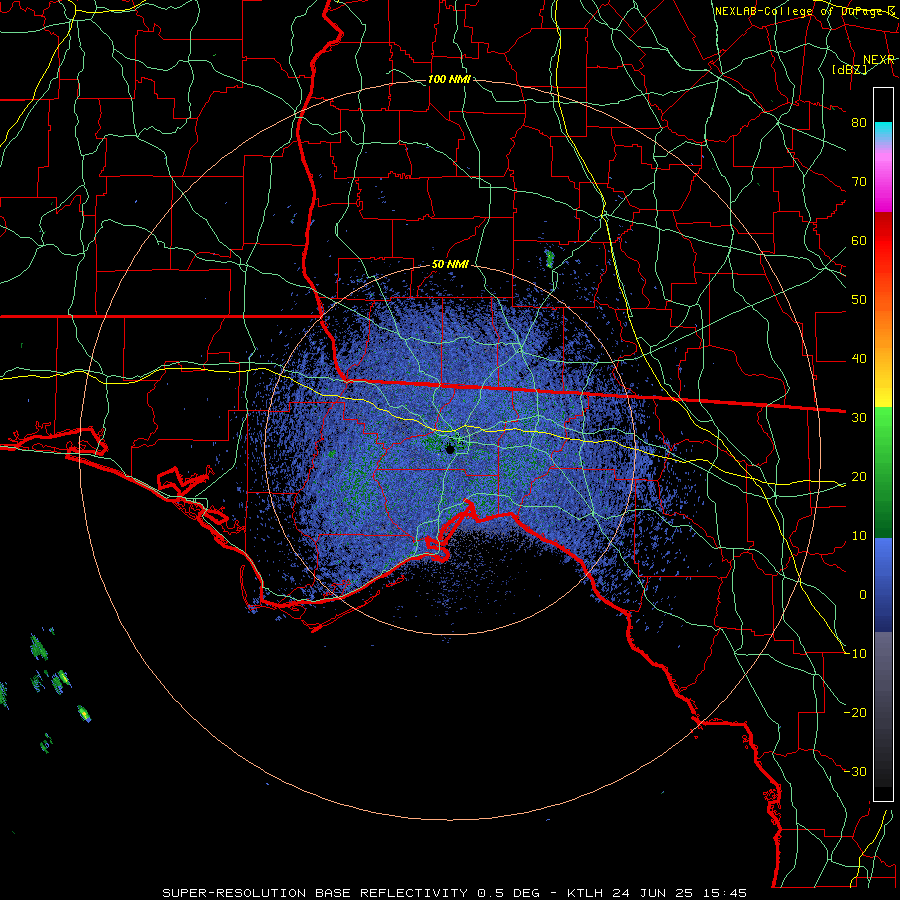Click the -20 dBZ legend value
The height and width of the screenshot is (900, 900).
(x=855, y=712)
